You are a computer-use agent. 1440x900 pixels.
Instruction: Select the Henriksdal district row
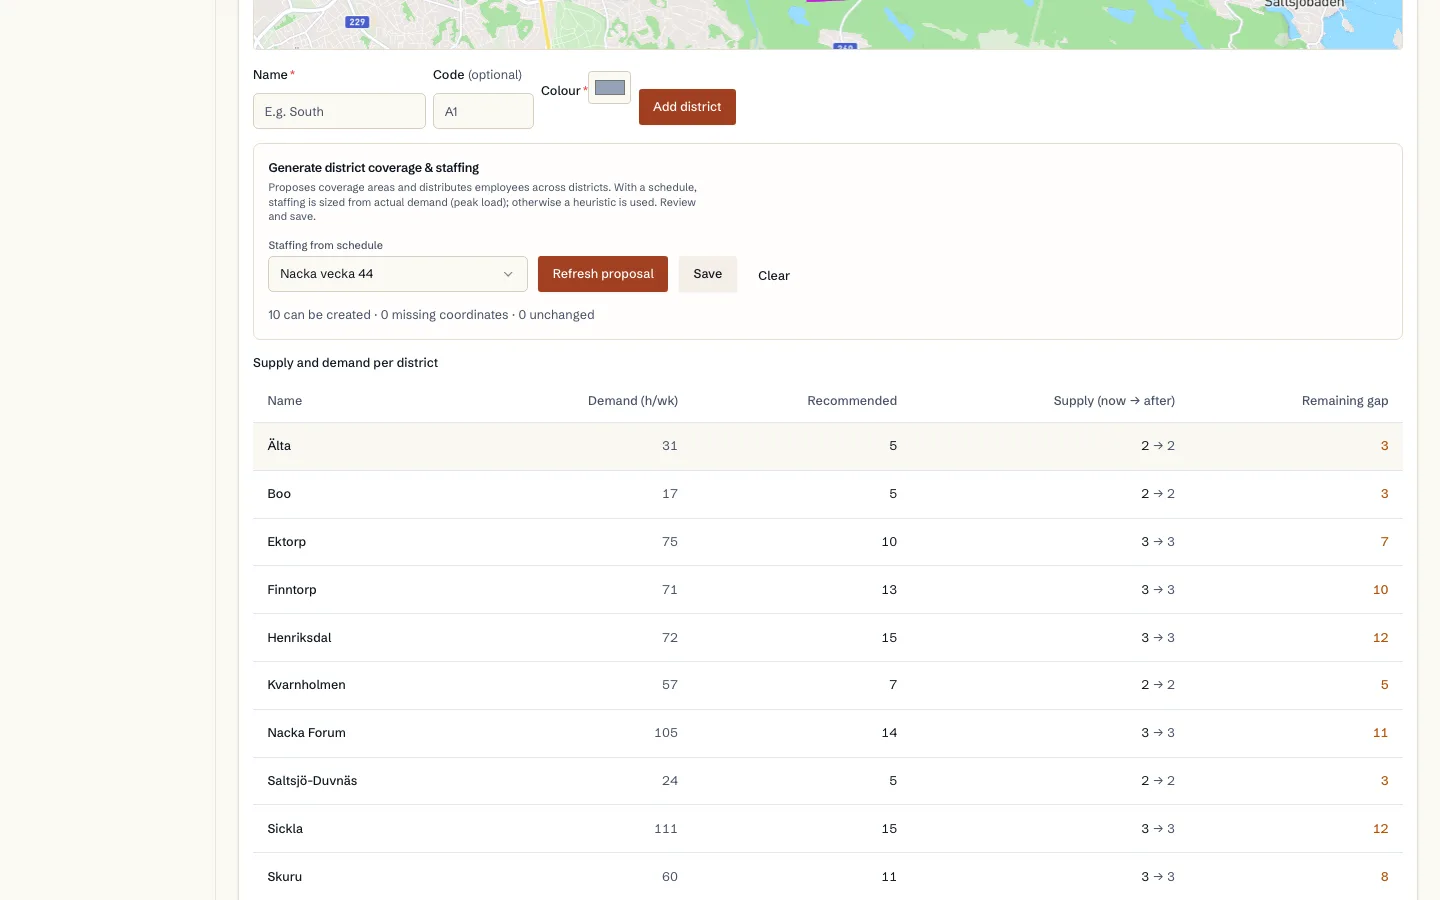click(828, 638)
